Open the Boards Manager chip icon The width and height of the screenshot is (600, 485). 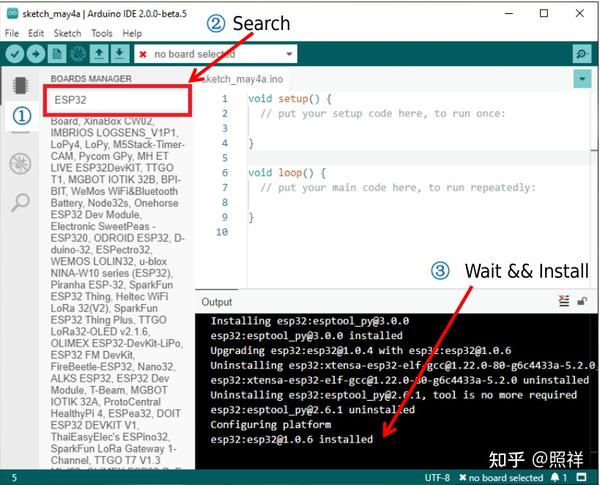pos(20,85)
